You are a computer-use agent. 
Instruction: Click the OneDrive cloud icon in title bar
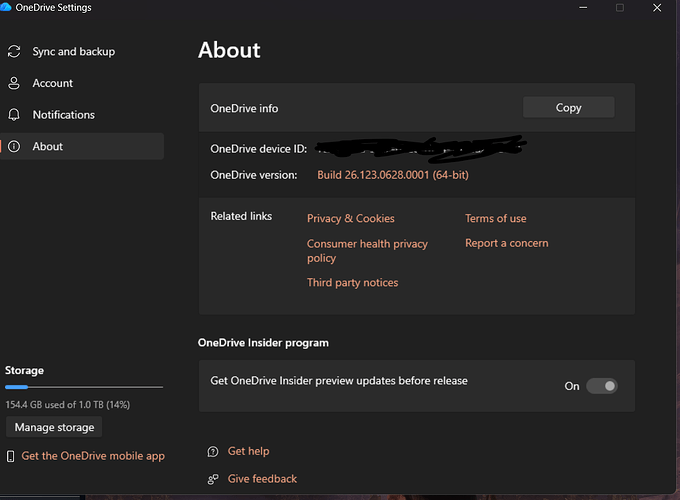click(x=6, y=7)
